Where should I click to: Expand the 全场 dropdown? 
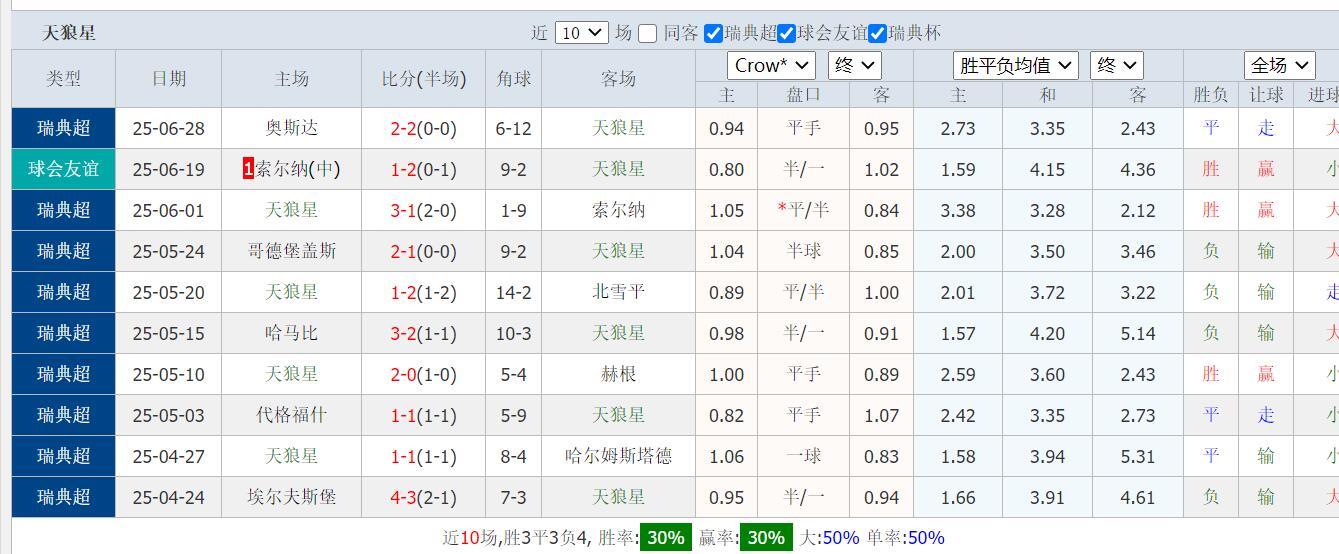coord(1279,65)
